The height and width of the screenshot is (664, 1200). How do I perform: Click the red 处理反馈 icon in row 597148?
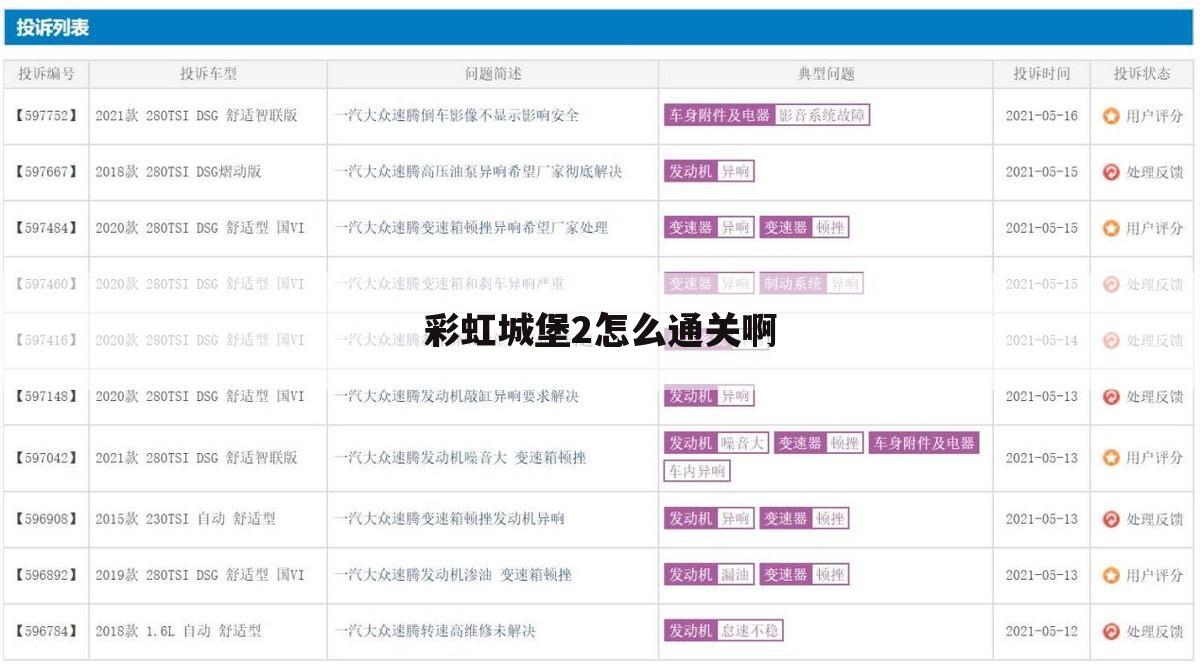1111,397
